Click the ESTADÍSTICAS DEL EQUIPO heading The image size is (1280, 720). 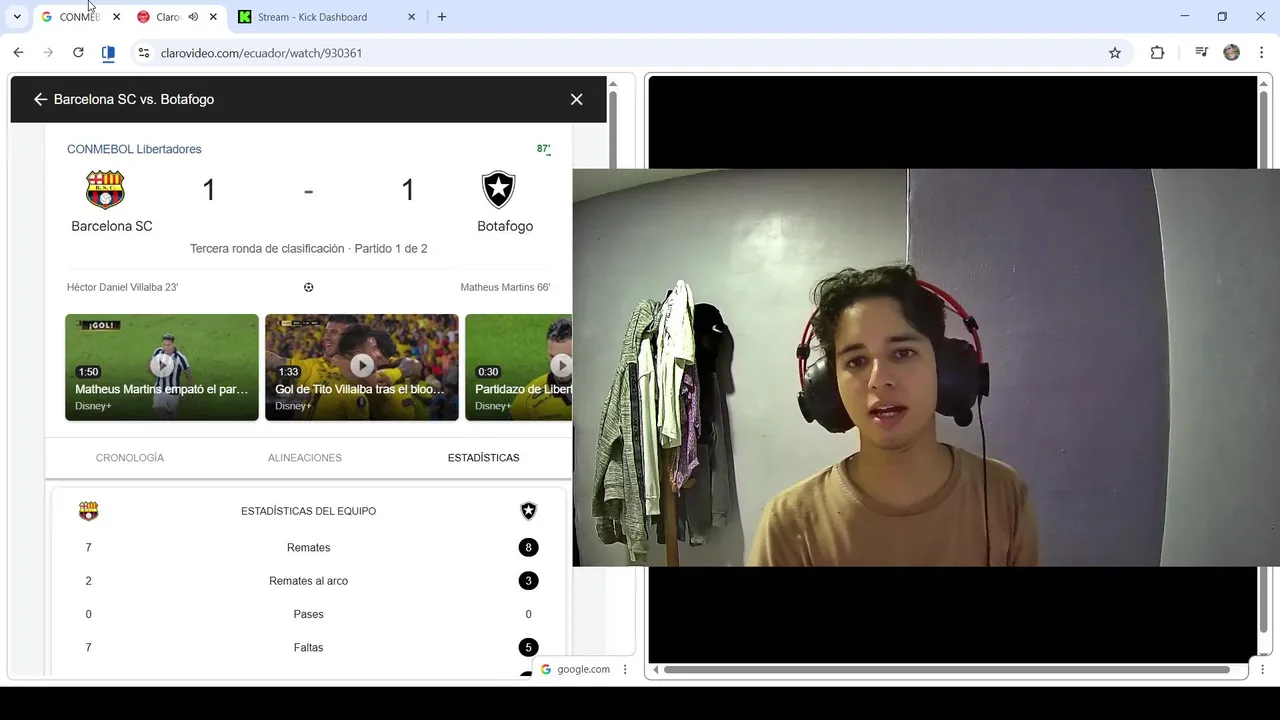point(308,511)
